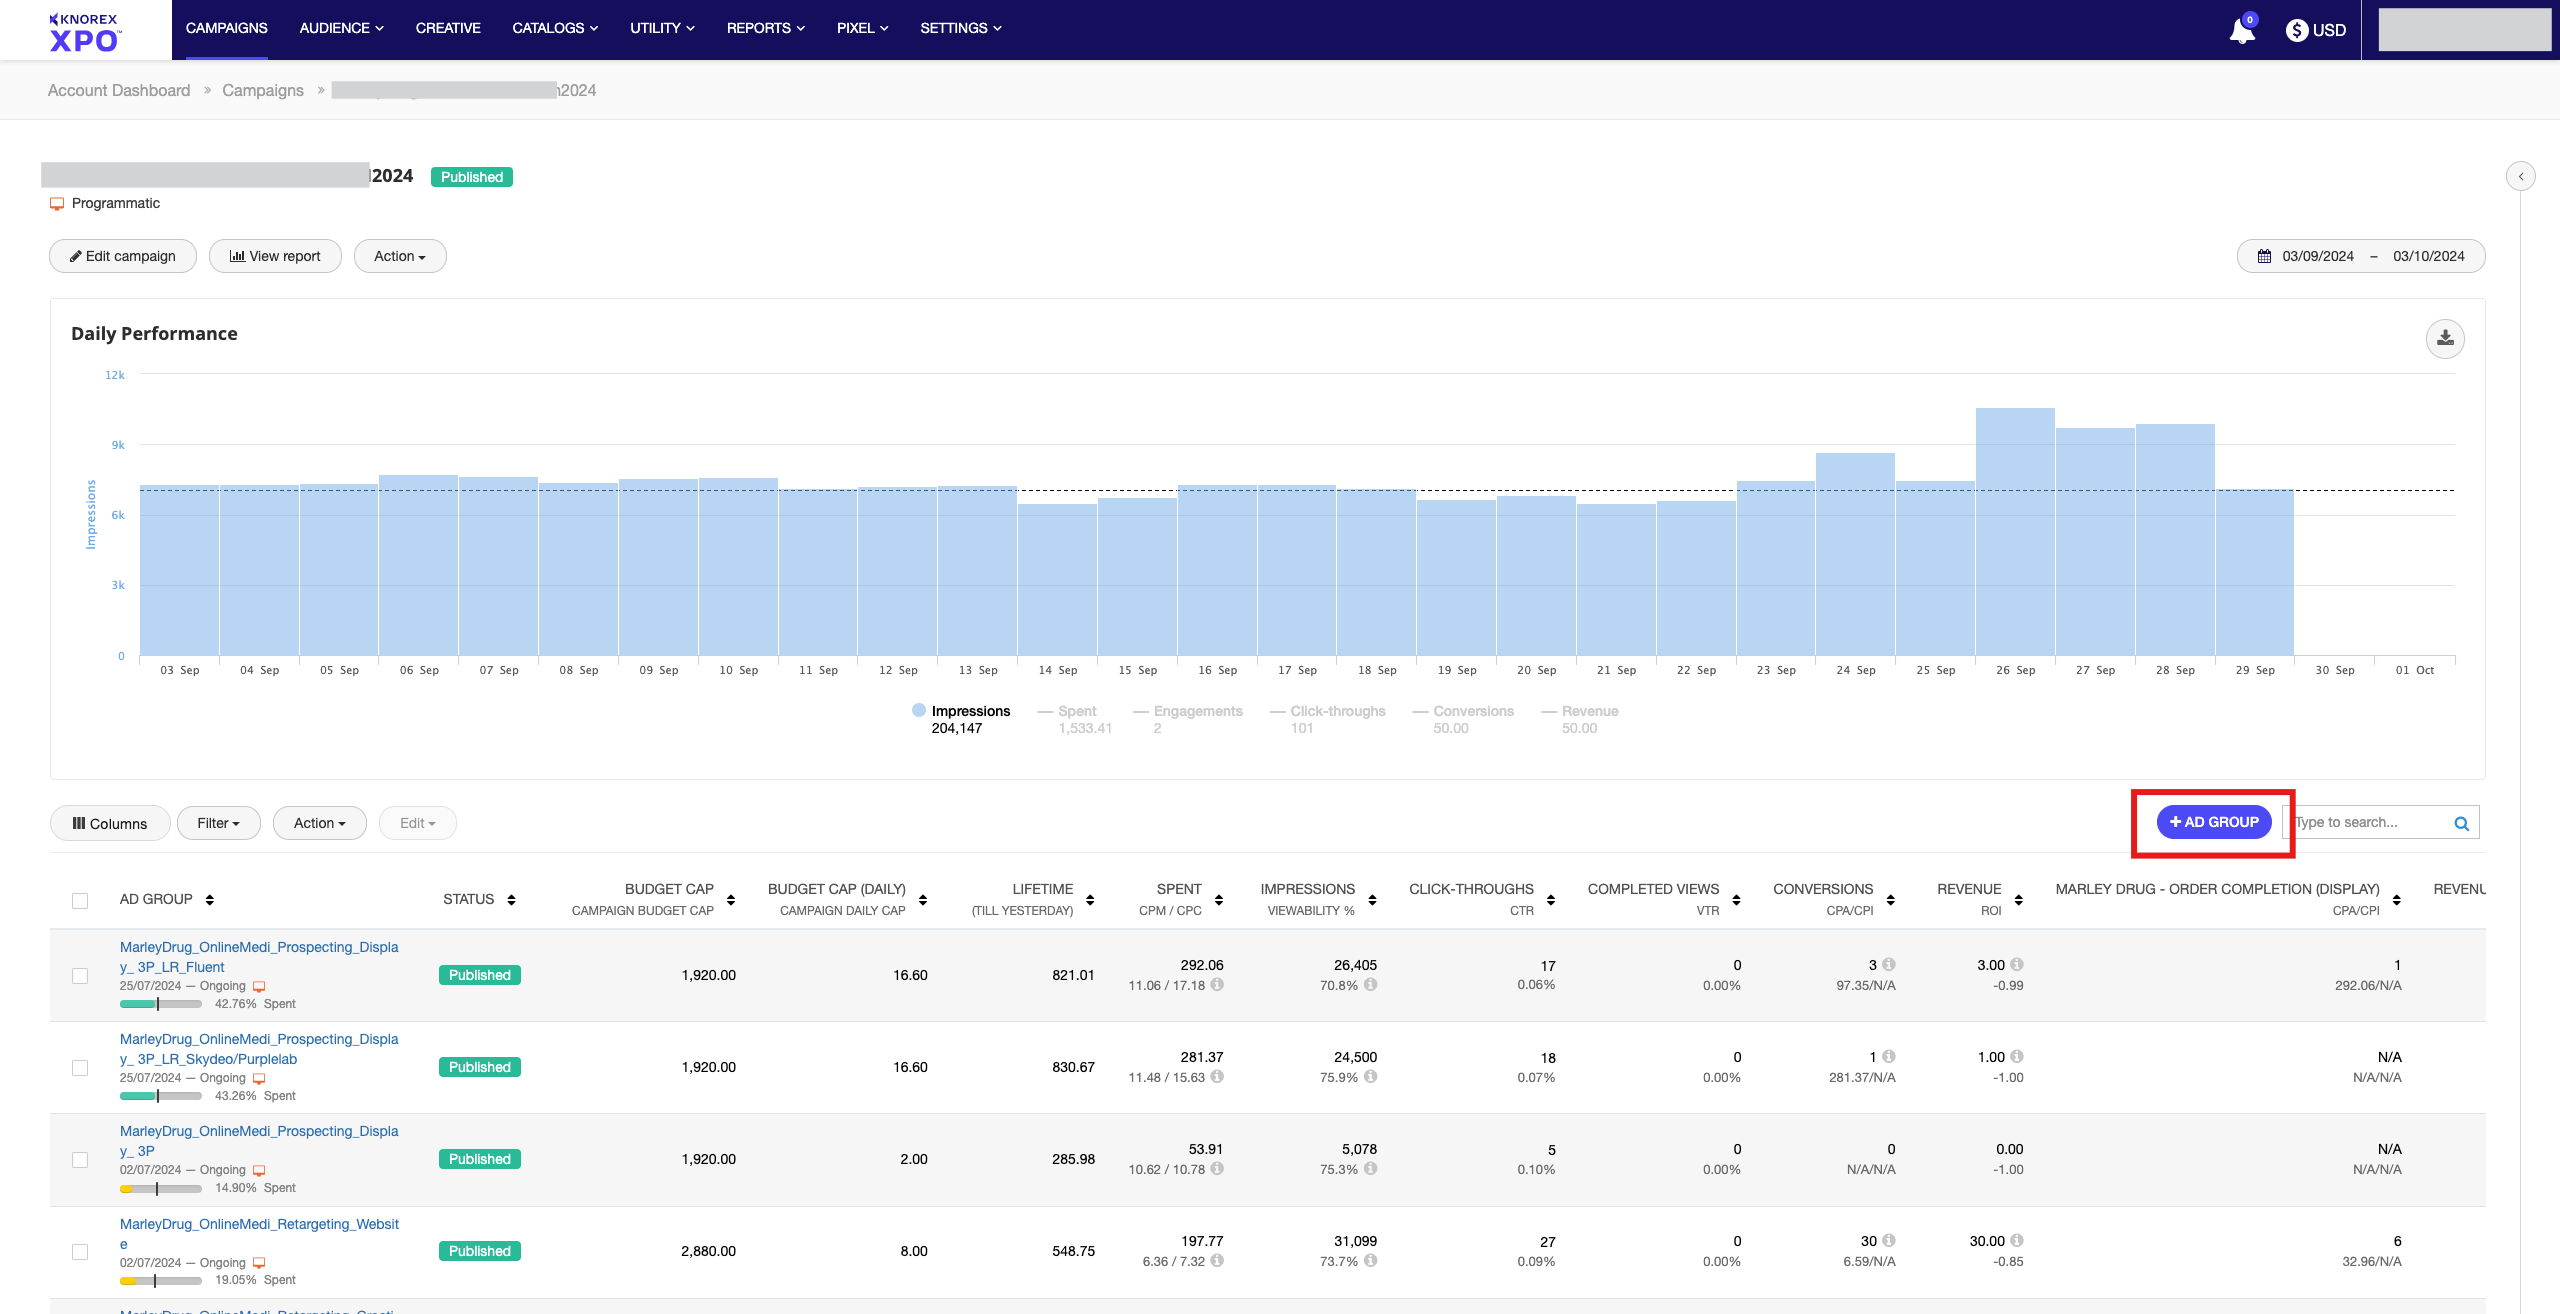Click the Knorex XPO logo
The height and width of the screenshot is (1314, 2560).
[x=85, y=31]
